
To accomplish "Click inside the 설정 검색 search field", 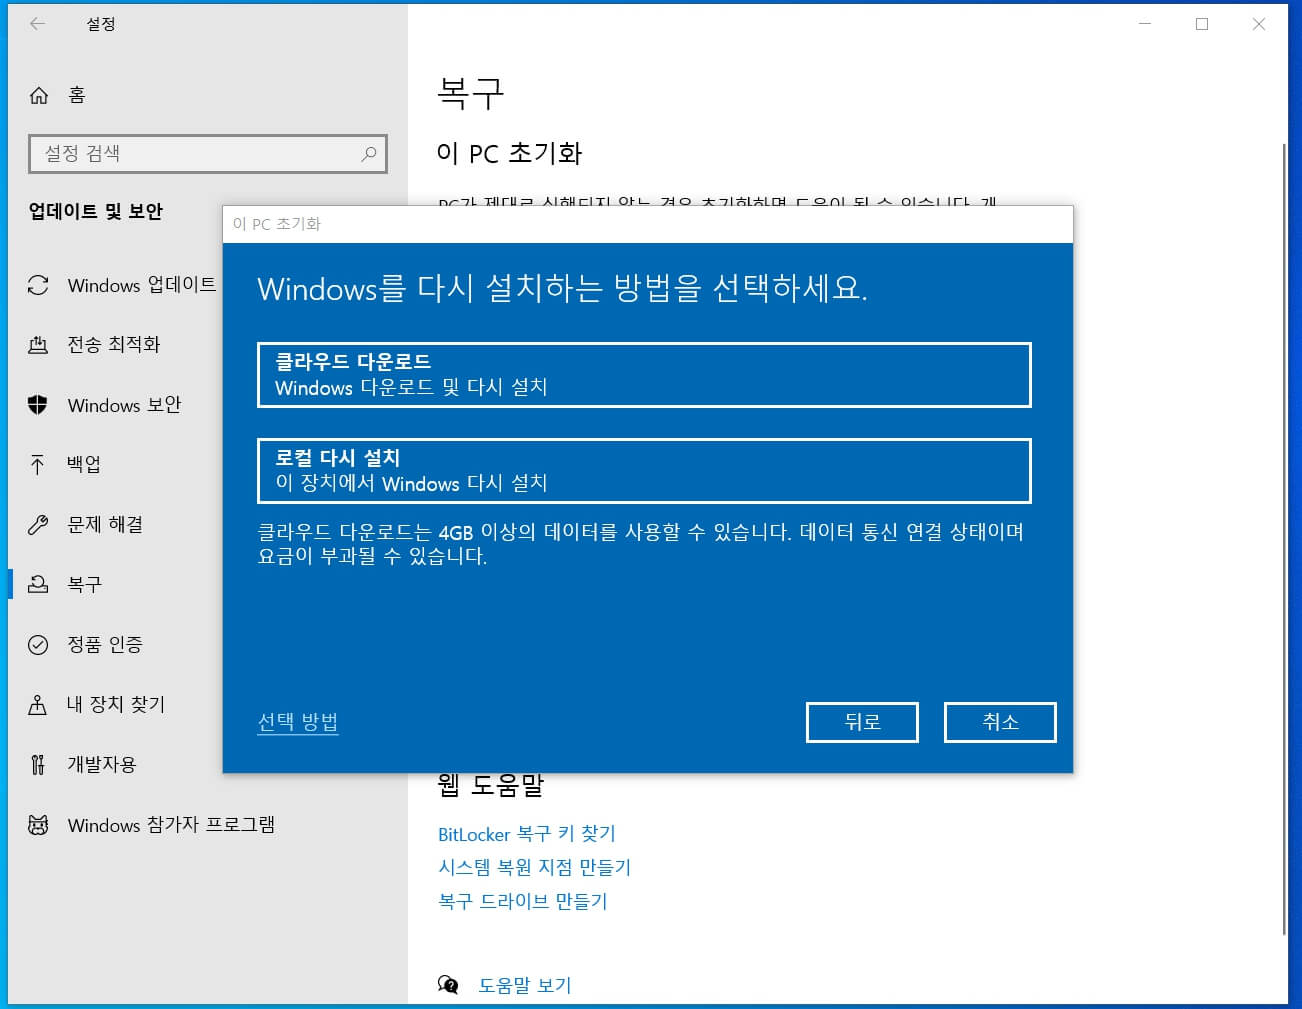I will pyautogui.click(x=180, y=154).
